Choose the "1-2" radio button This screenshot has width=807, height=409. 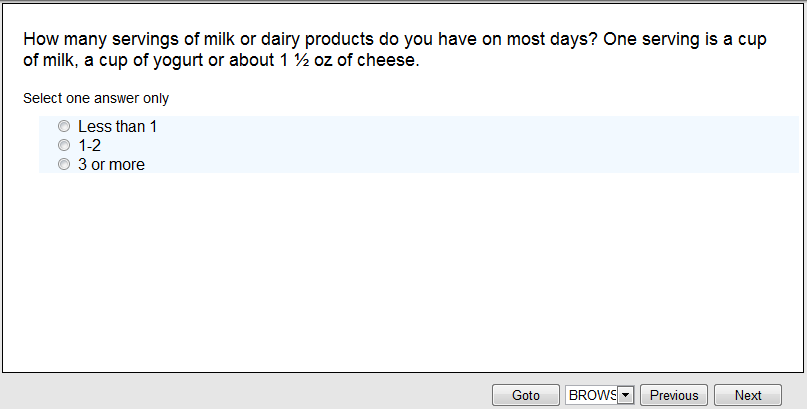point(64,146)
